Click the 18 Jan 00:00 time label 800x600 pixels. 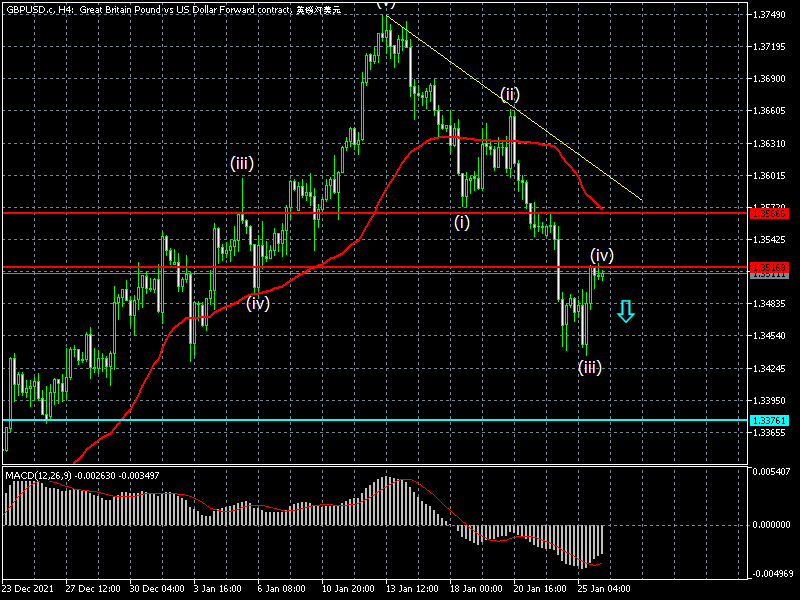[476, 589]
